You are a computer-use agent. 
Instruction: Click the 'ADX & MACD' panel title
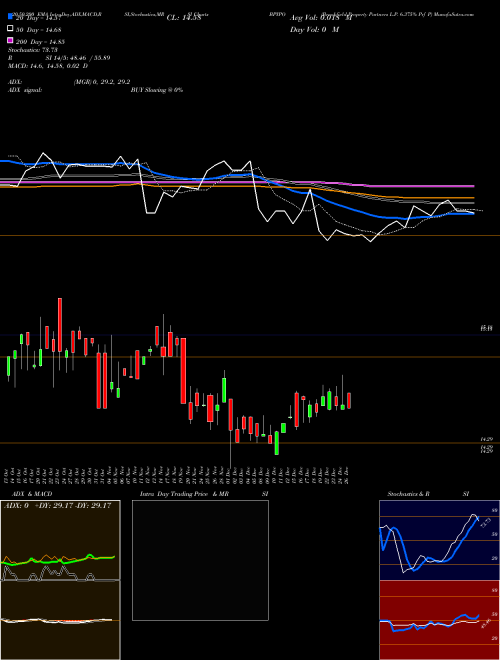tap(32, 494)
